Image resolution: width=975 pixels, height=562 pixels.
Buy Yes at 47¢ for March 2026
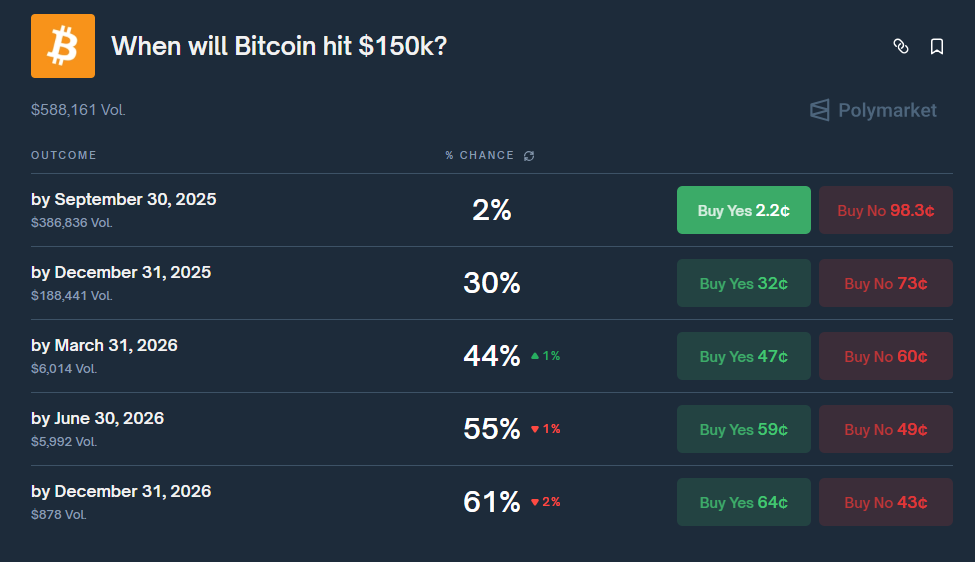pos(743,356)
